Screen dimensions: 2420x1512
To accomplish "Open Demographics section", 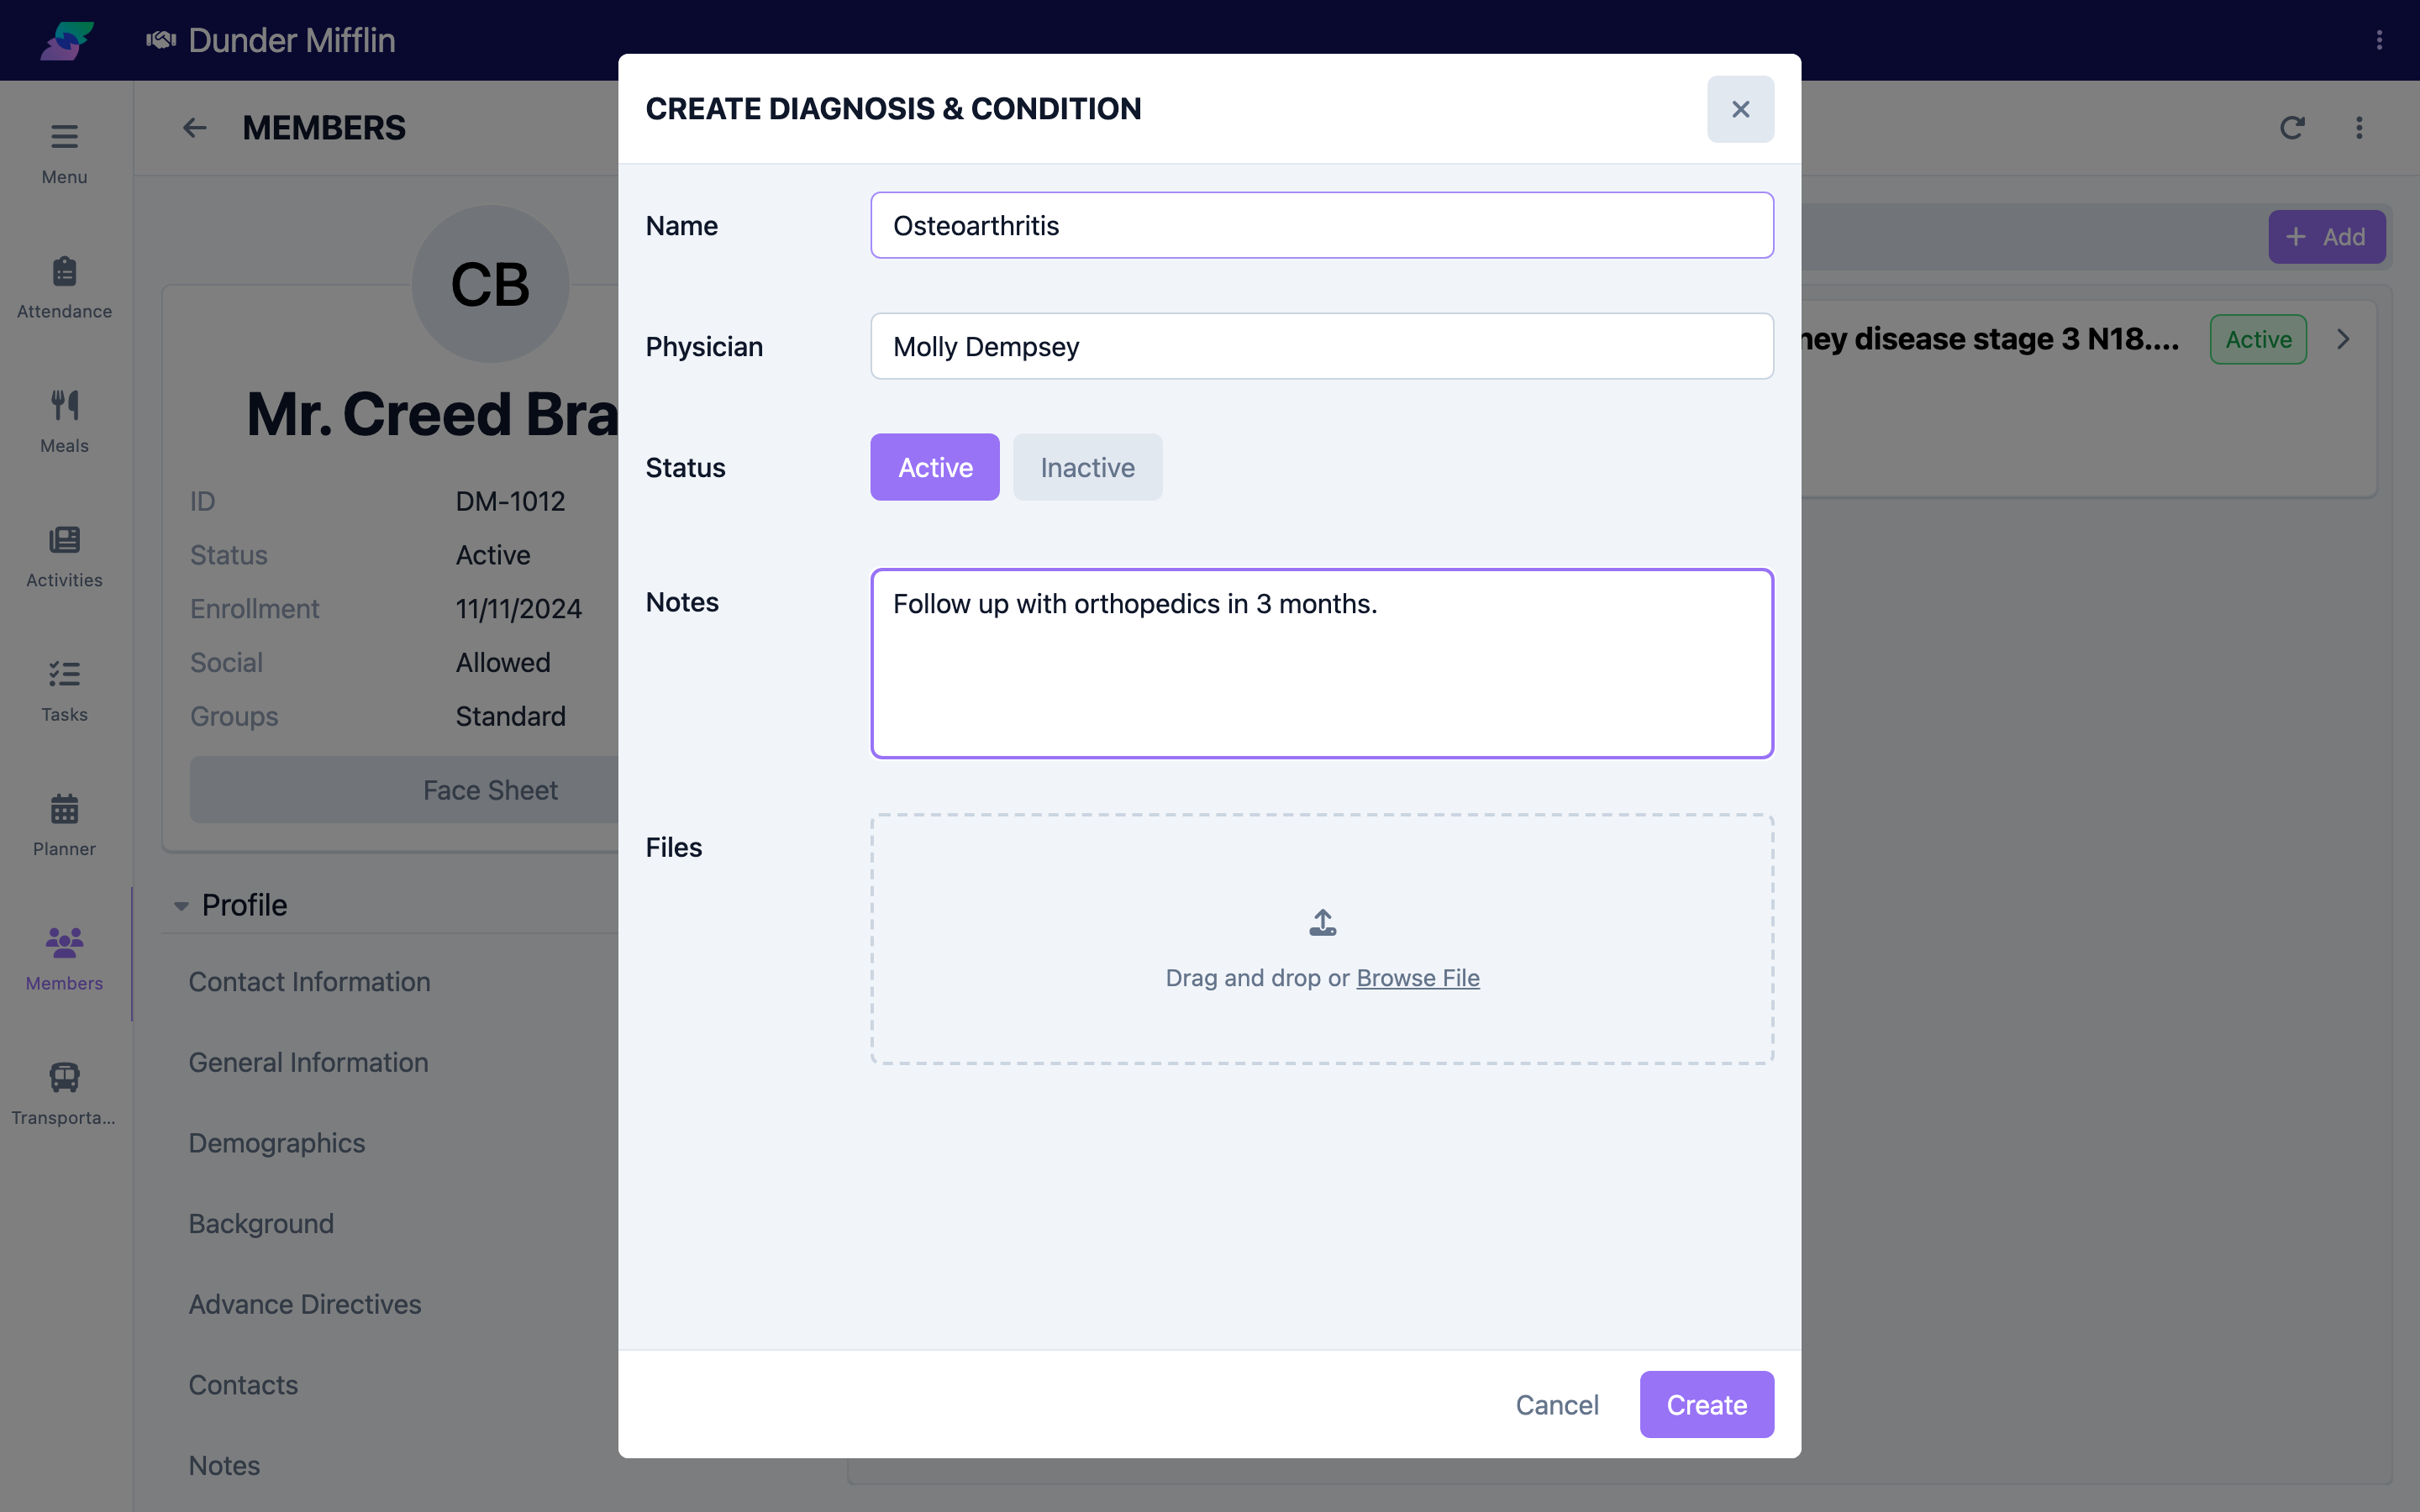I will point(277,1143).
